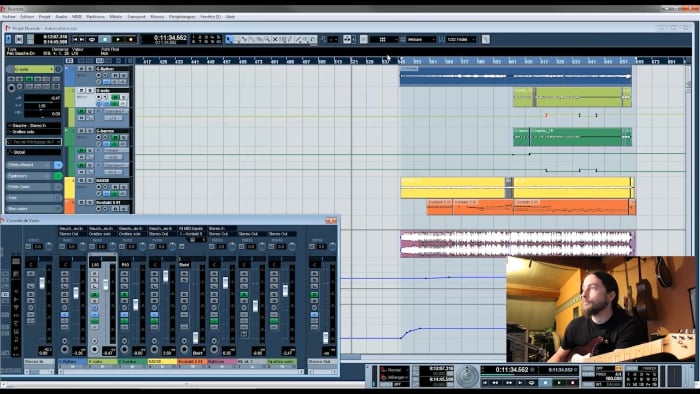Click the rightmost toolbar color icon
The width and height of the screenshot is (700, 394).
[486, 39]
